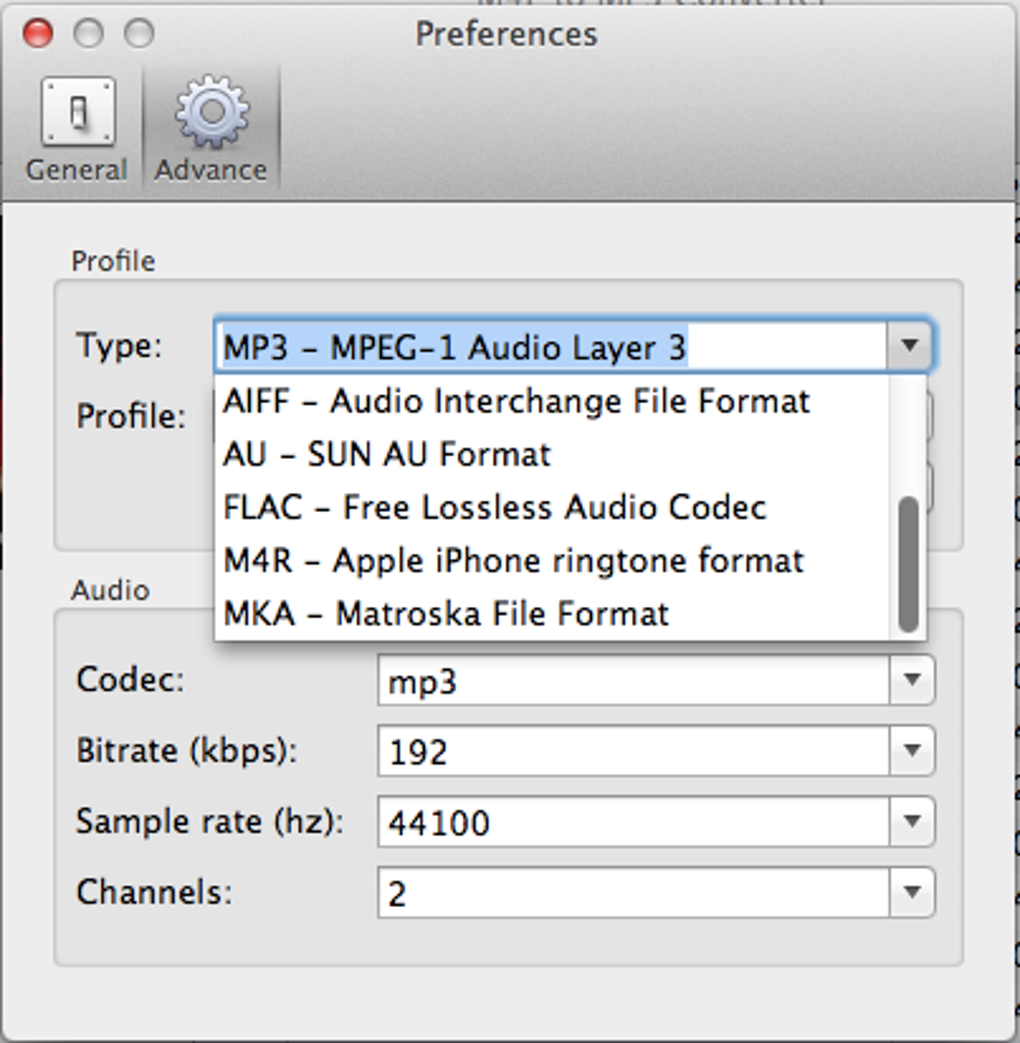Click the format list scrollbar thumb
The width and height of the screenshot is (1020, 1043).
pyautogui.click(x=908, y=565)
